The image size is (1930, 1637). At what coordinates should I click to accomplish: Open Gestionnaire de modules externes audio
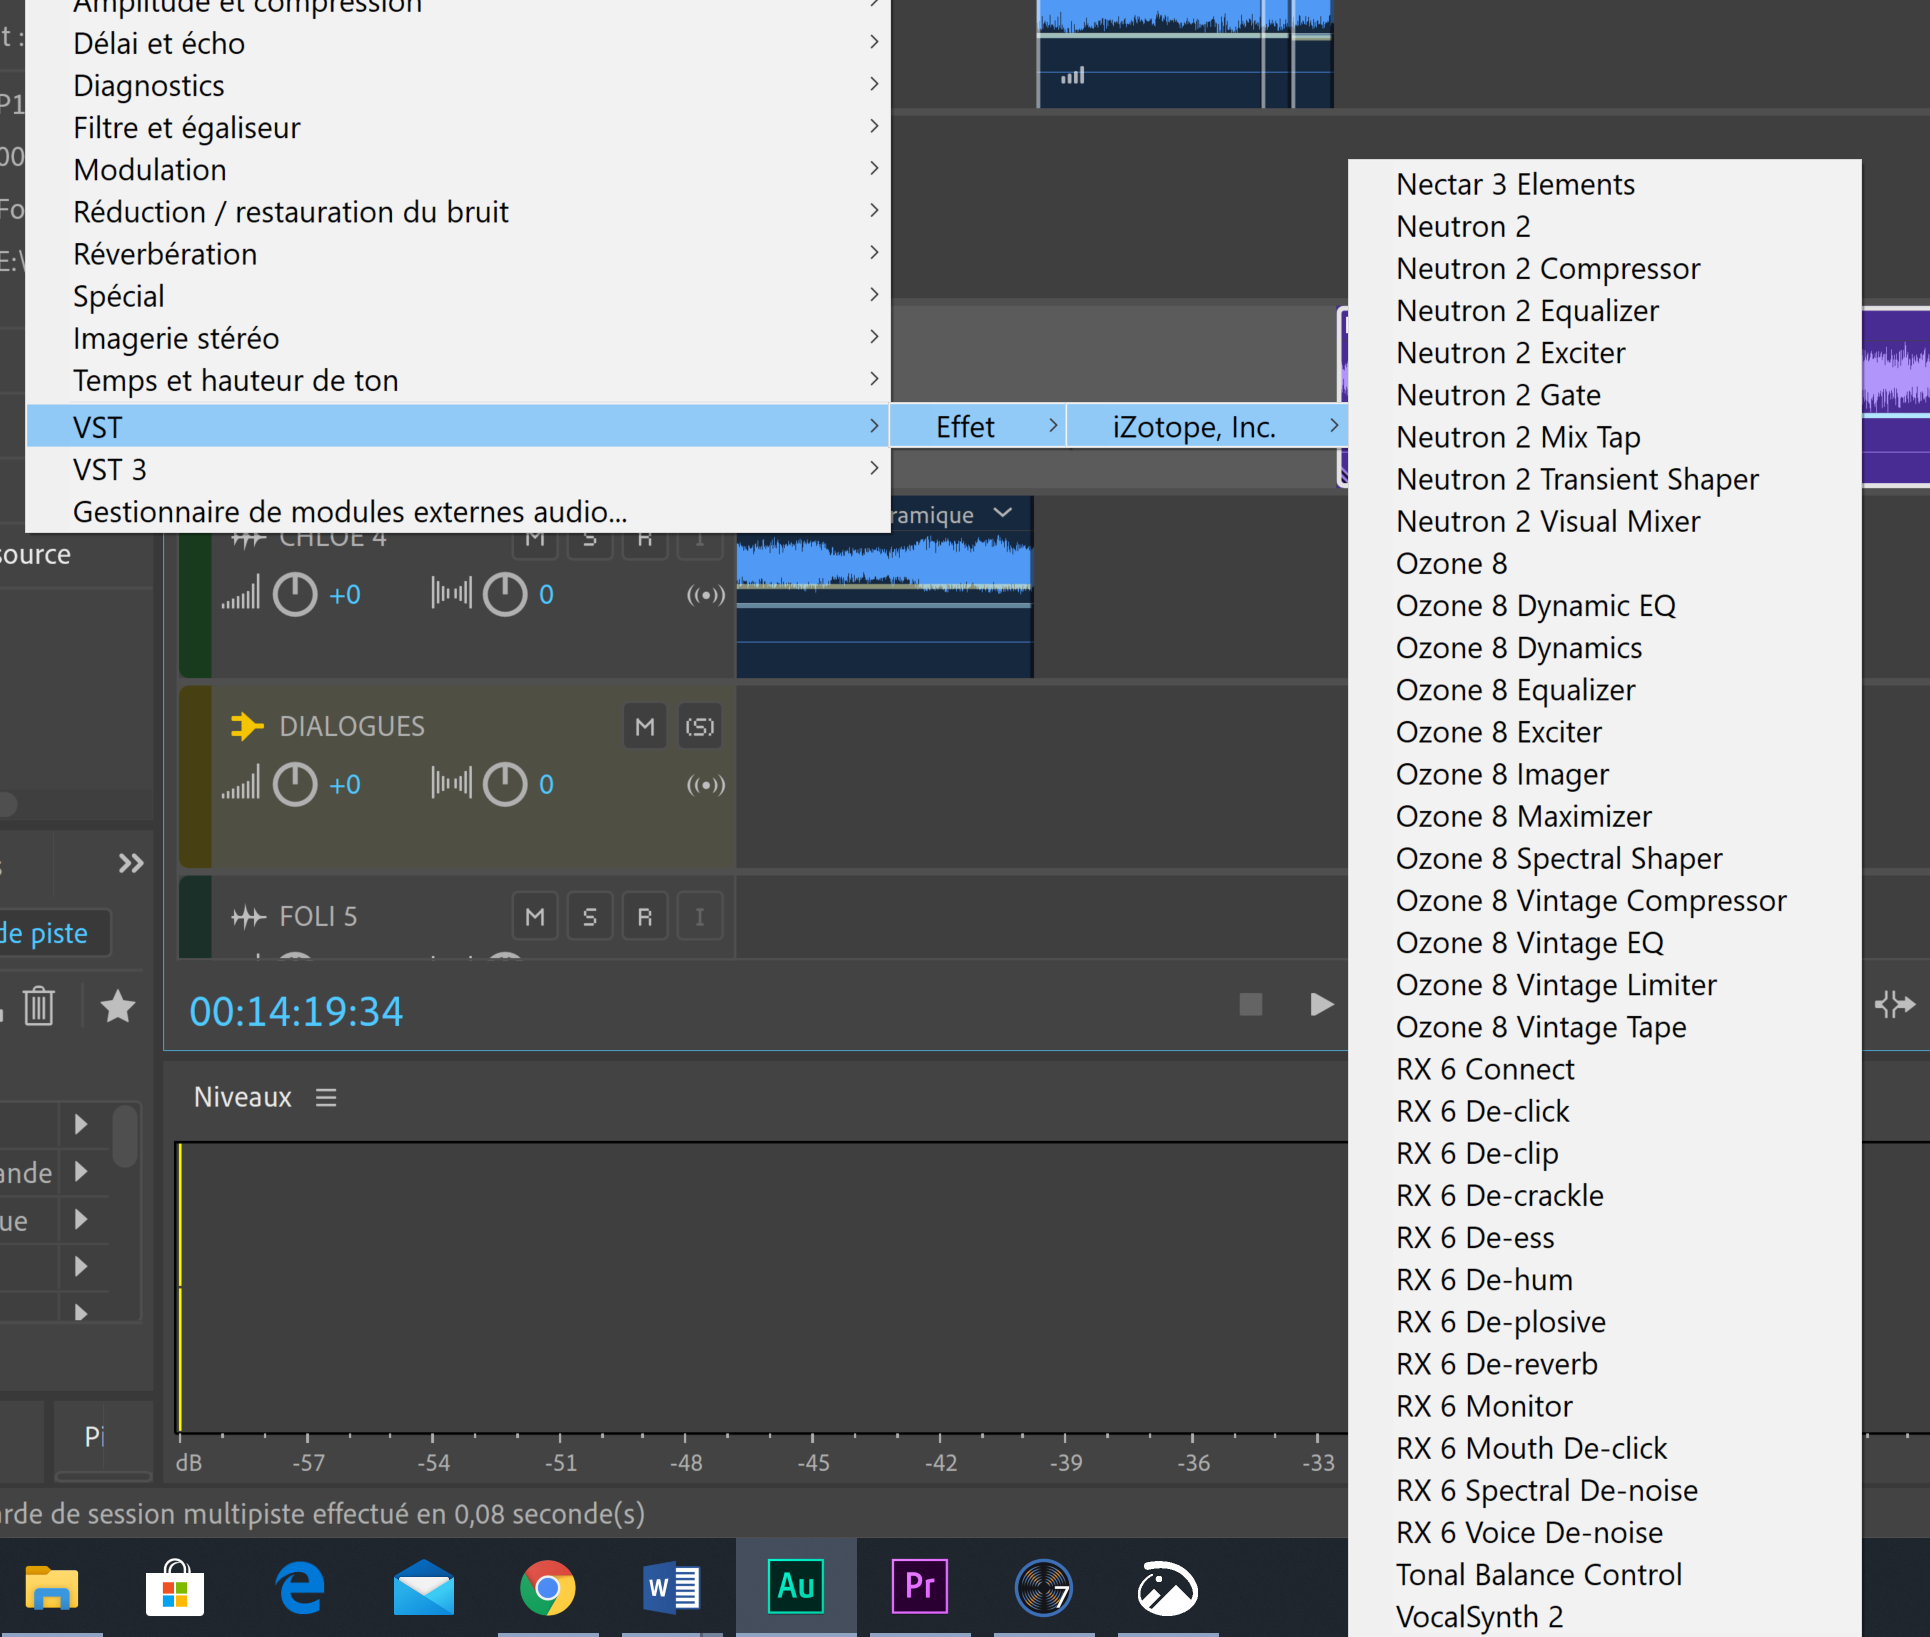[458, 511]
